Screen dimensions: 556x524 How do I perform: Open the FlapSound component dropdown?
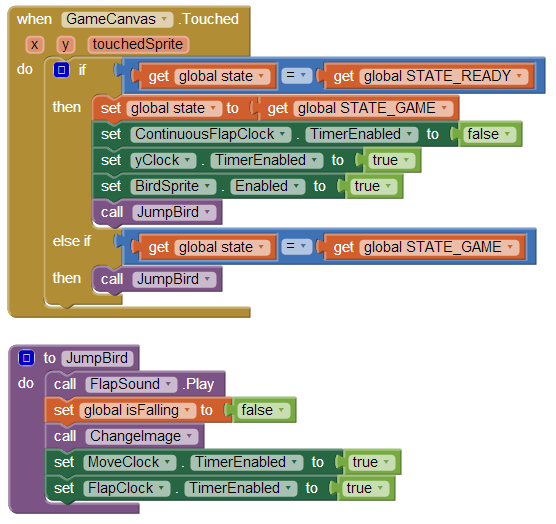[x=131, y=384]
